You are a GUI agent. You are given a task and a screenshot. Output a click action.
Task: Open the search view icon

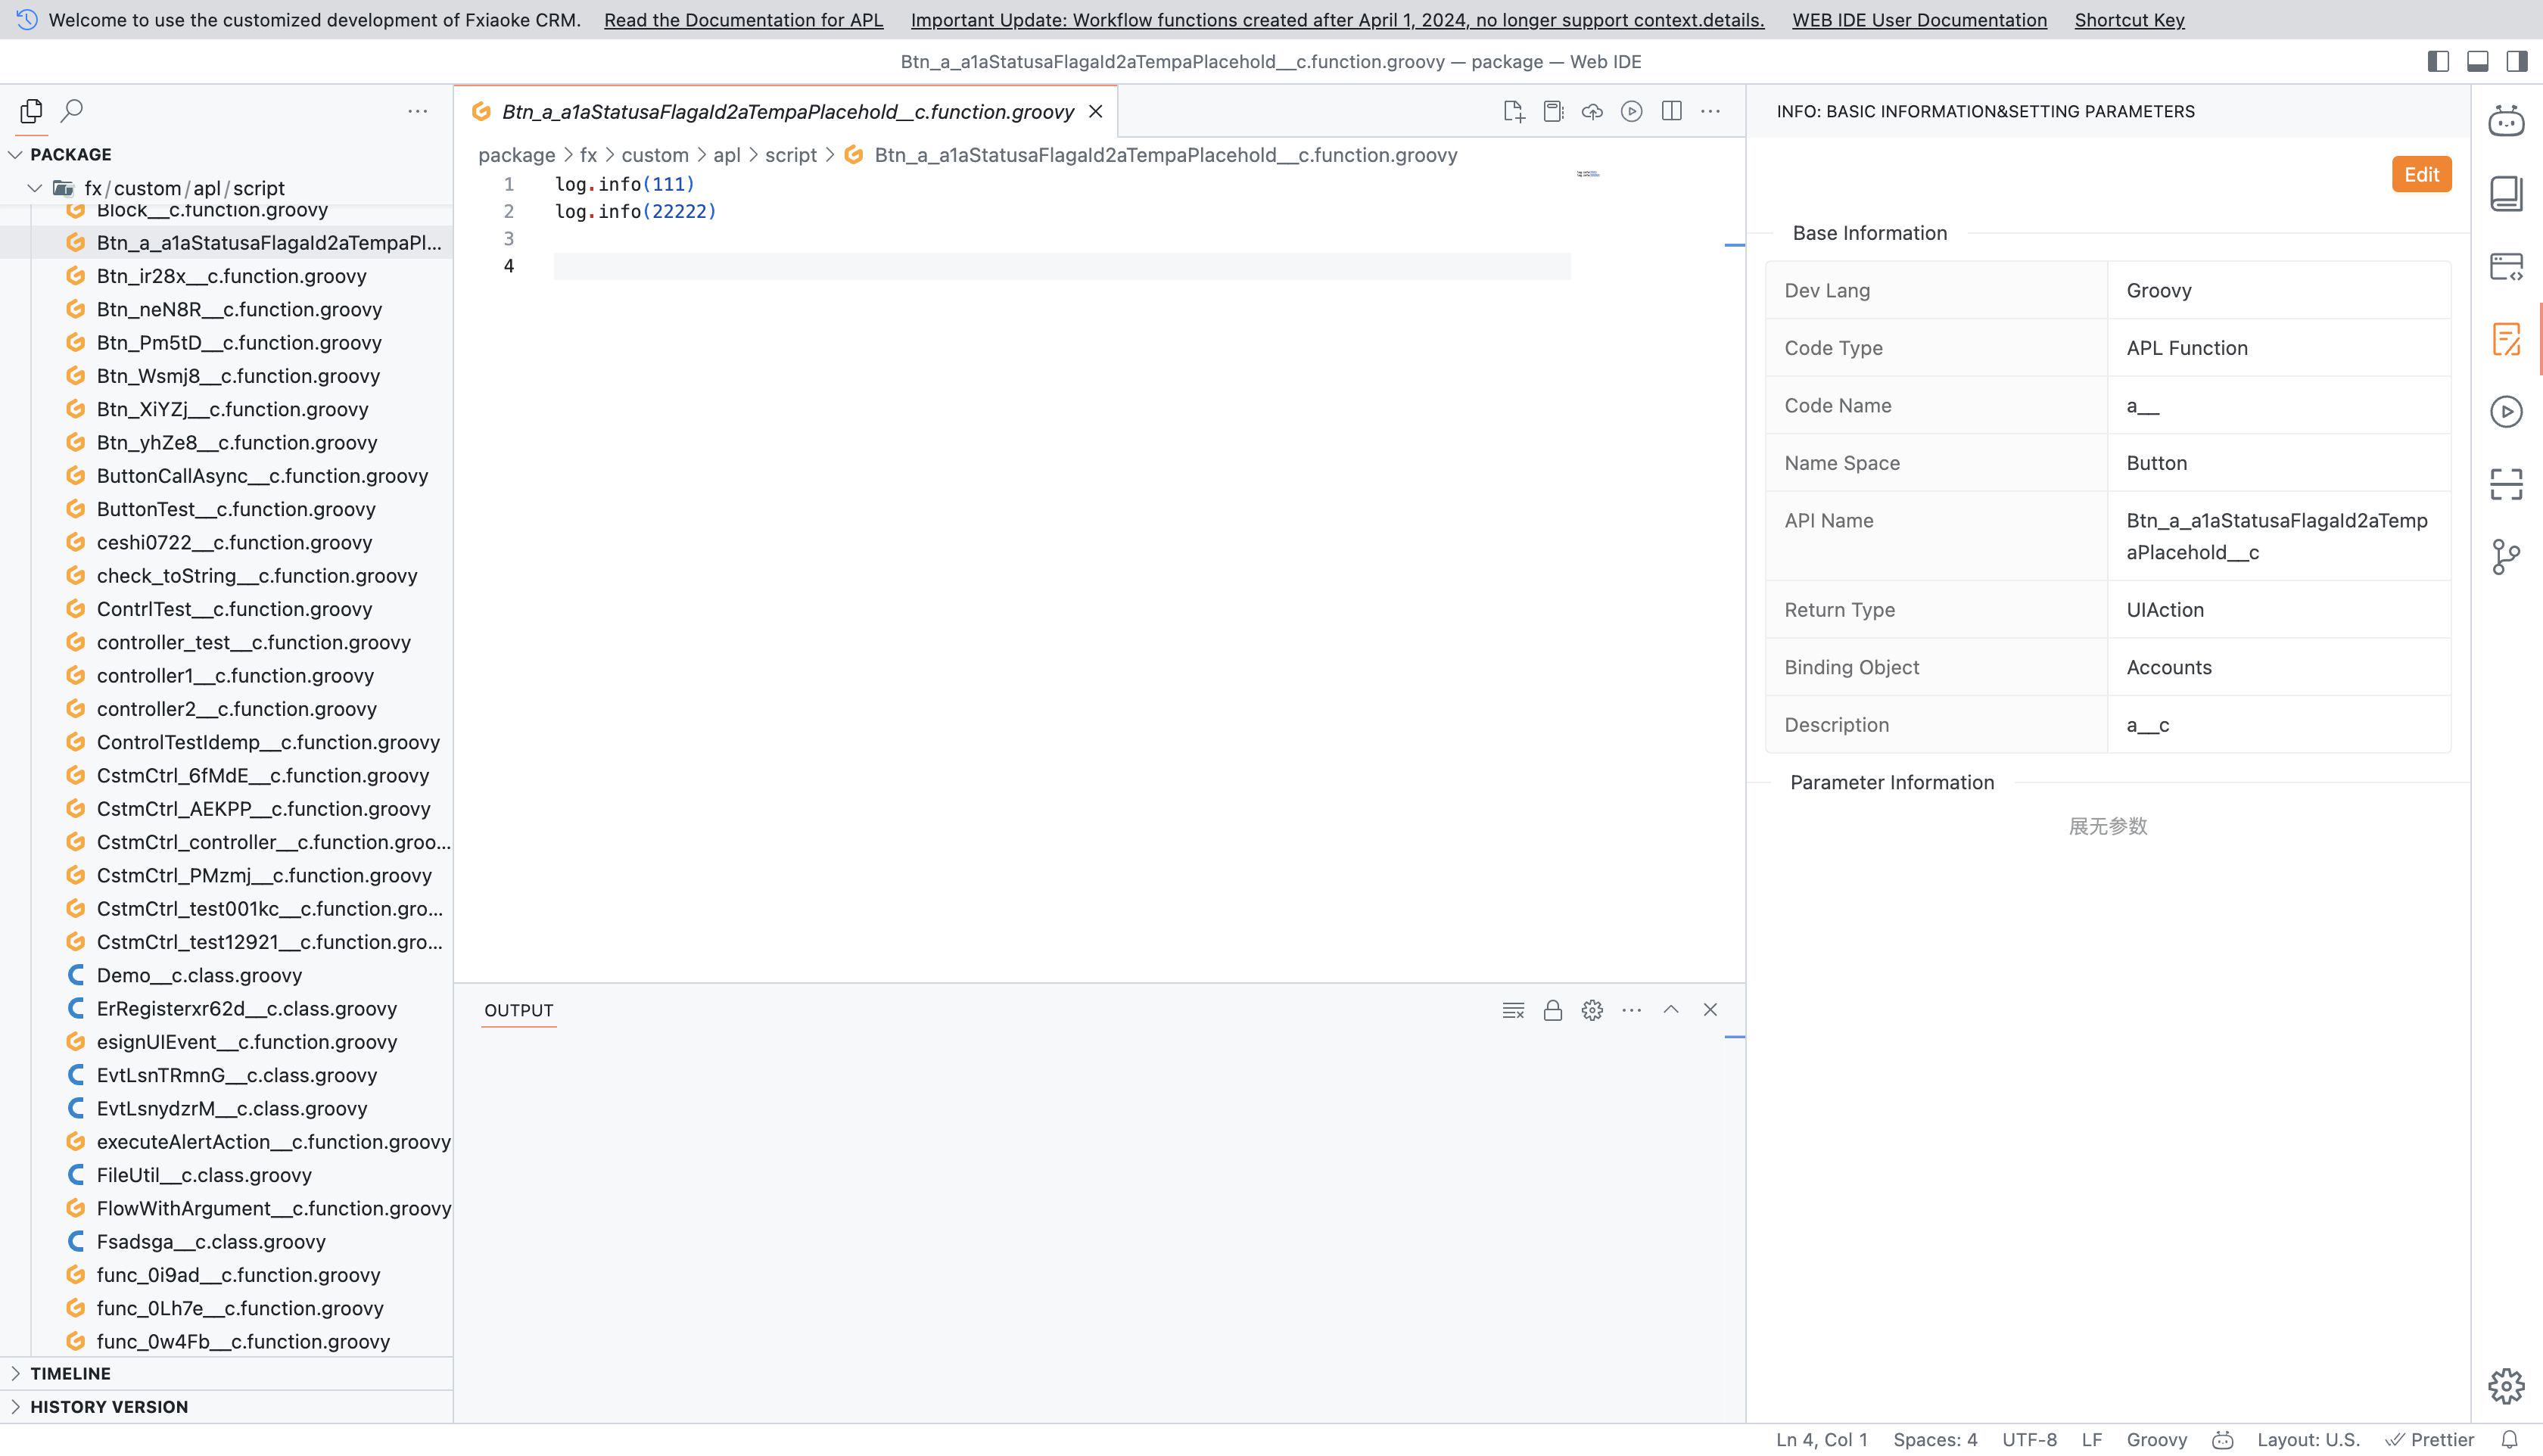coord(72,110)
